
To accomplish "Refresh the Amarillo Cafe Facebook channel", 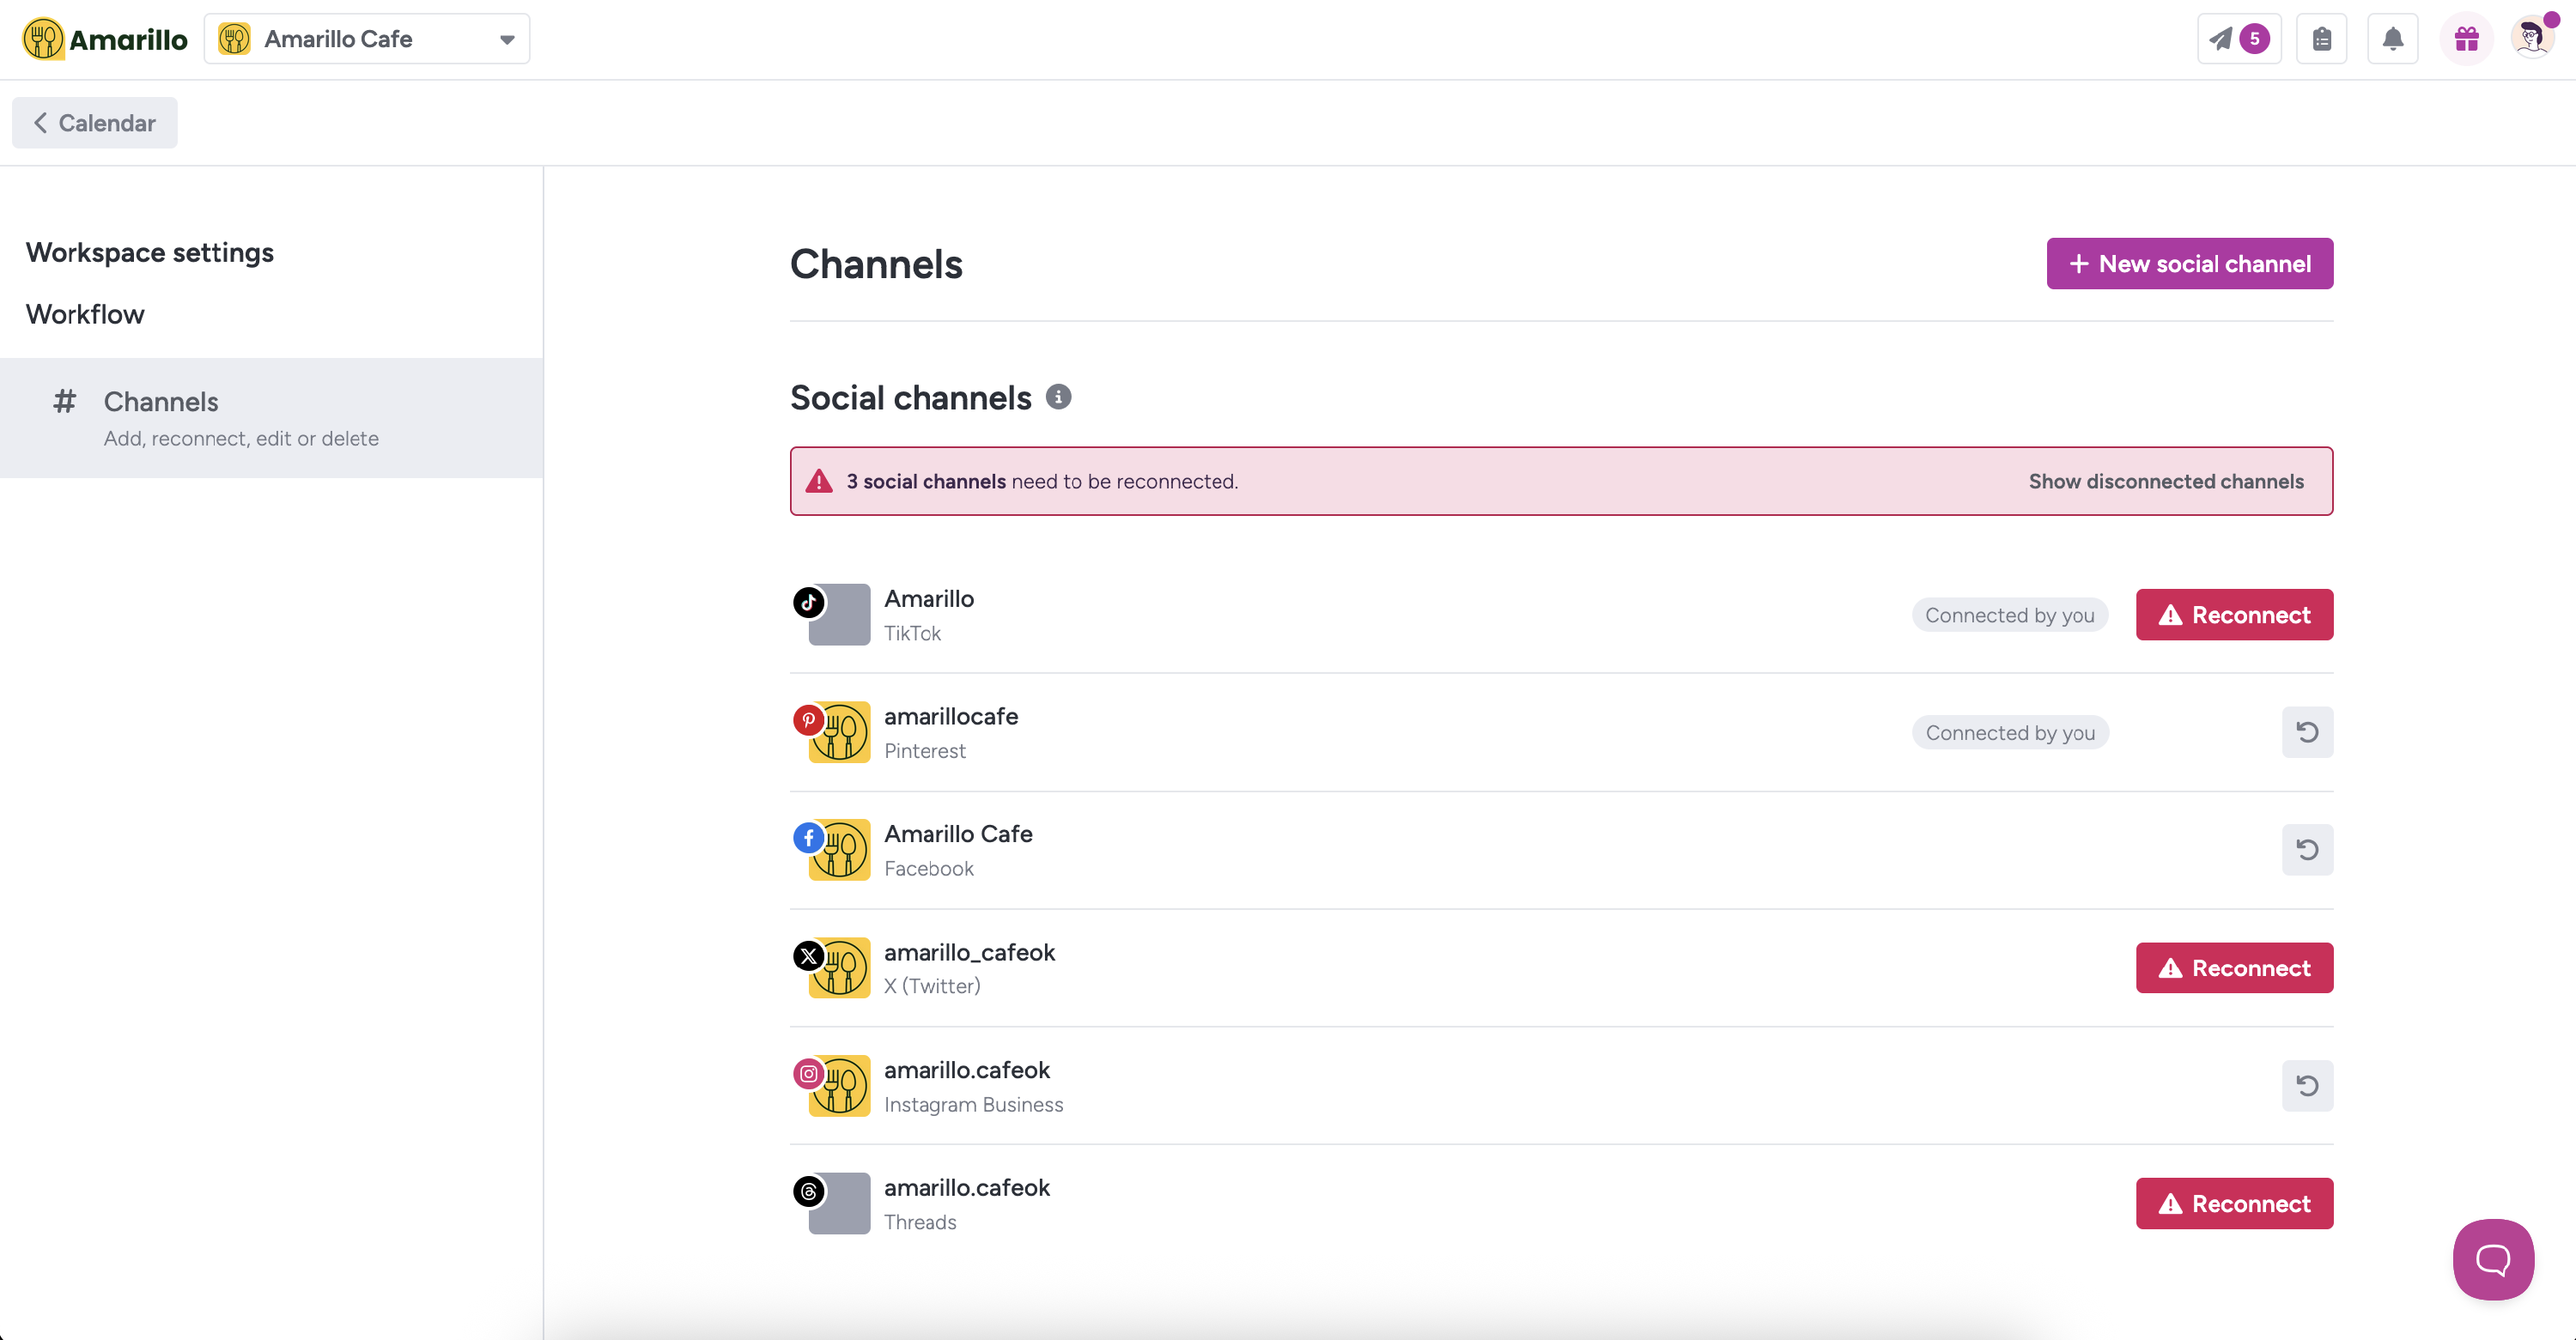I will (2306, 850).
